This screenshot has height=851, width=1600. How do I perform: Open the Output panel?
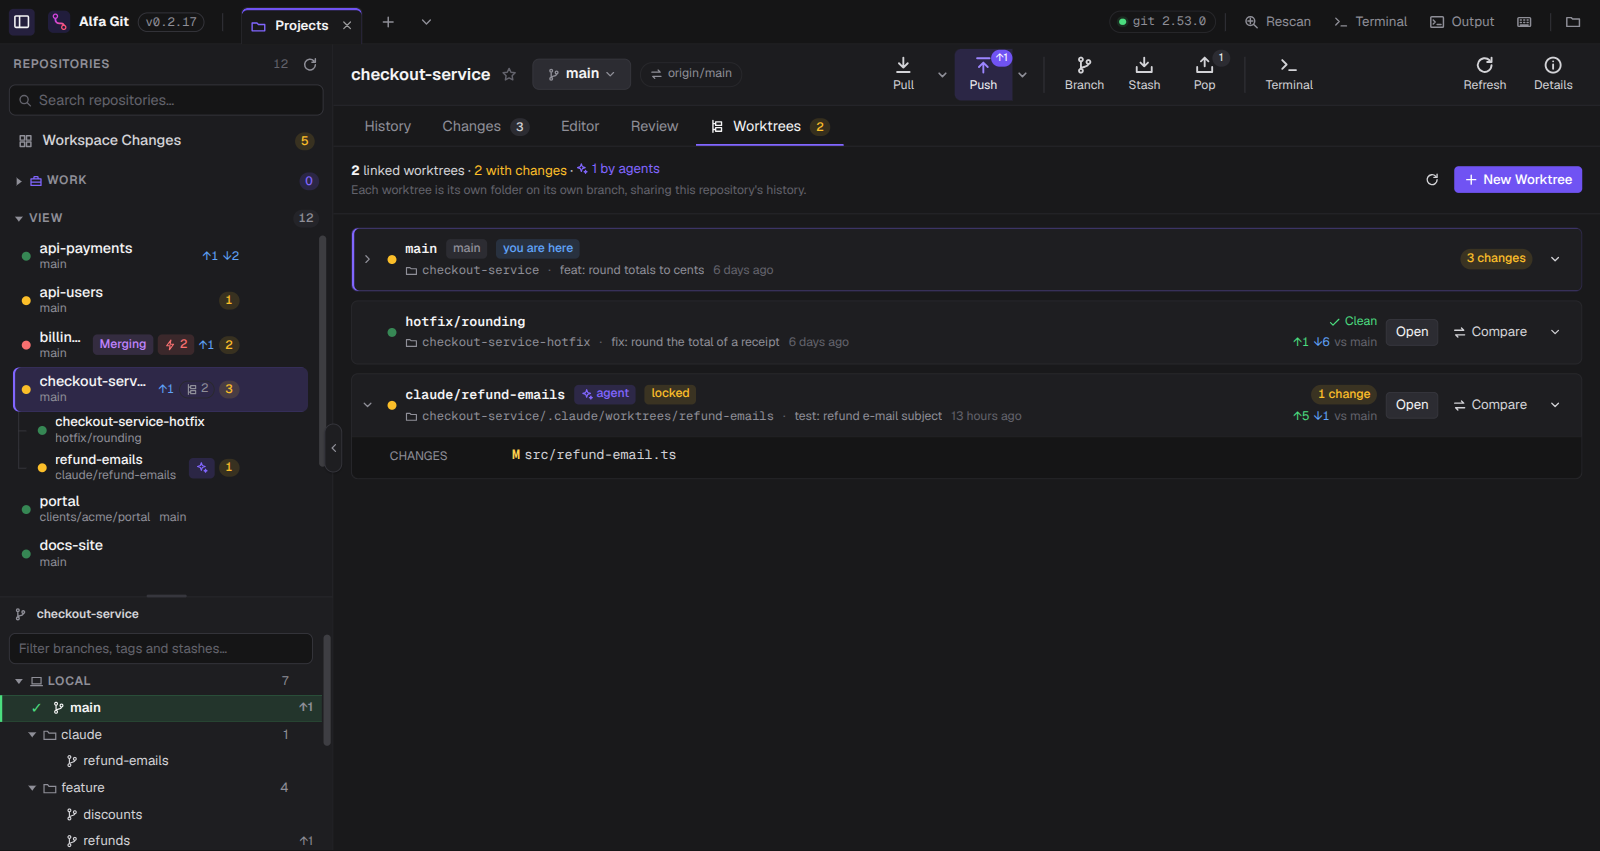coord(1462,22)
